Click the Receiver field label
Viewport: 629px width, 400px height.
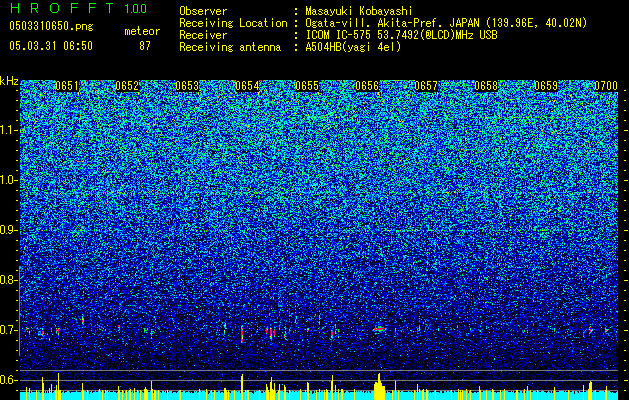point(203,35)
